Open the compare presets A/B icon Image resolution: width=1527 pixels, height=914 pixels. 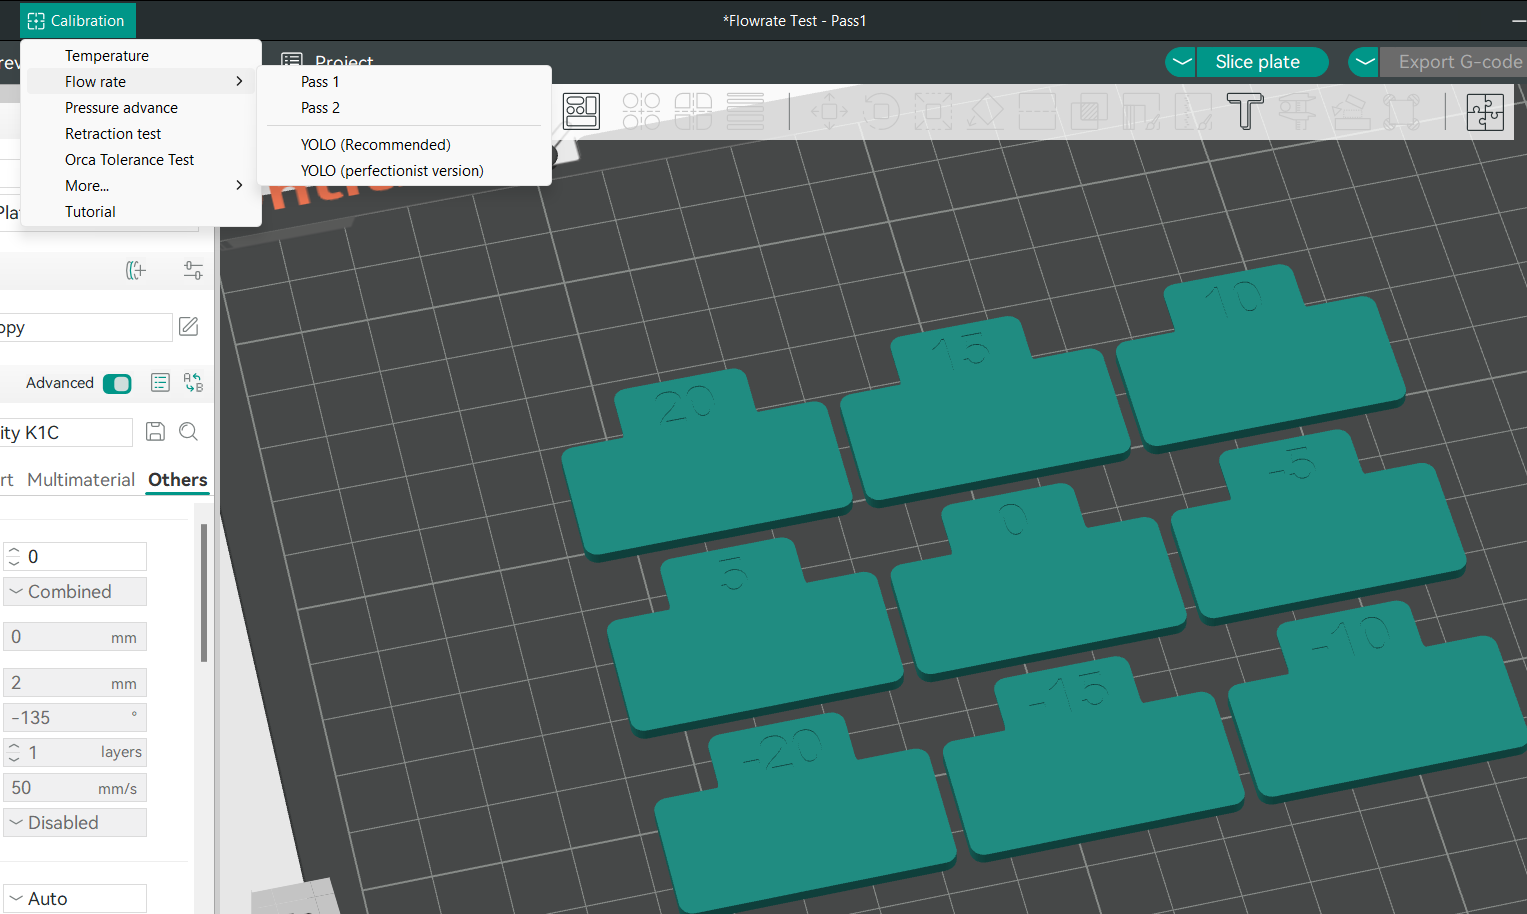point(193,383)
